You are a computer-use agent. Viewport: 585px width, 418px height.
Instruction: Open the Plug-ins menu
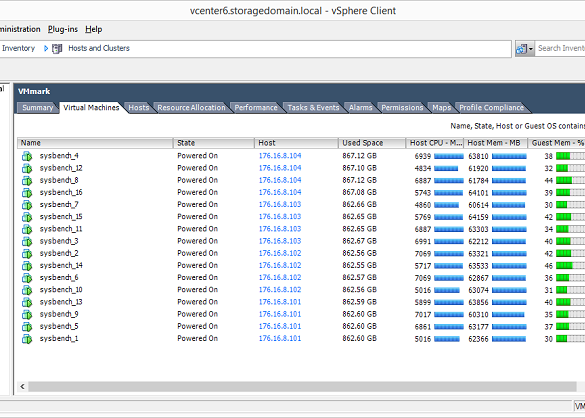(x=63, y=29)
